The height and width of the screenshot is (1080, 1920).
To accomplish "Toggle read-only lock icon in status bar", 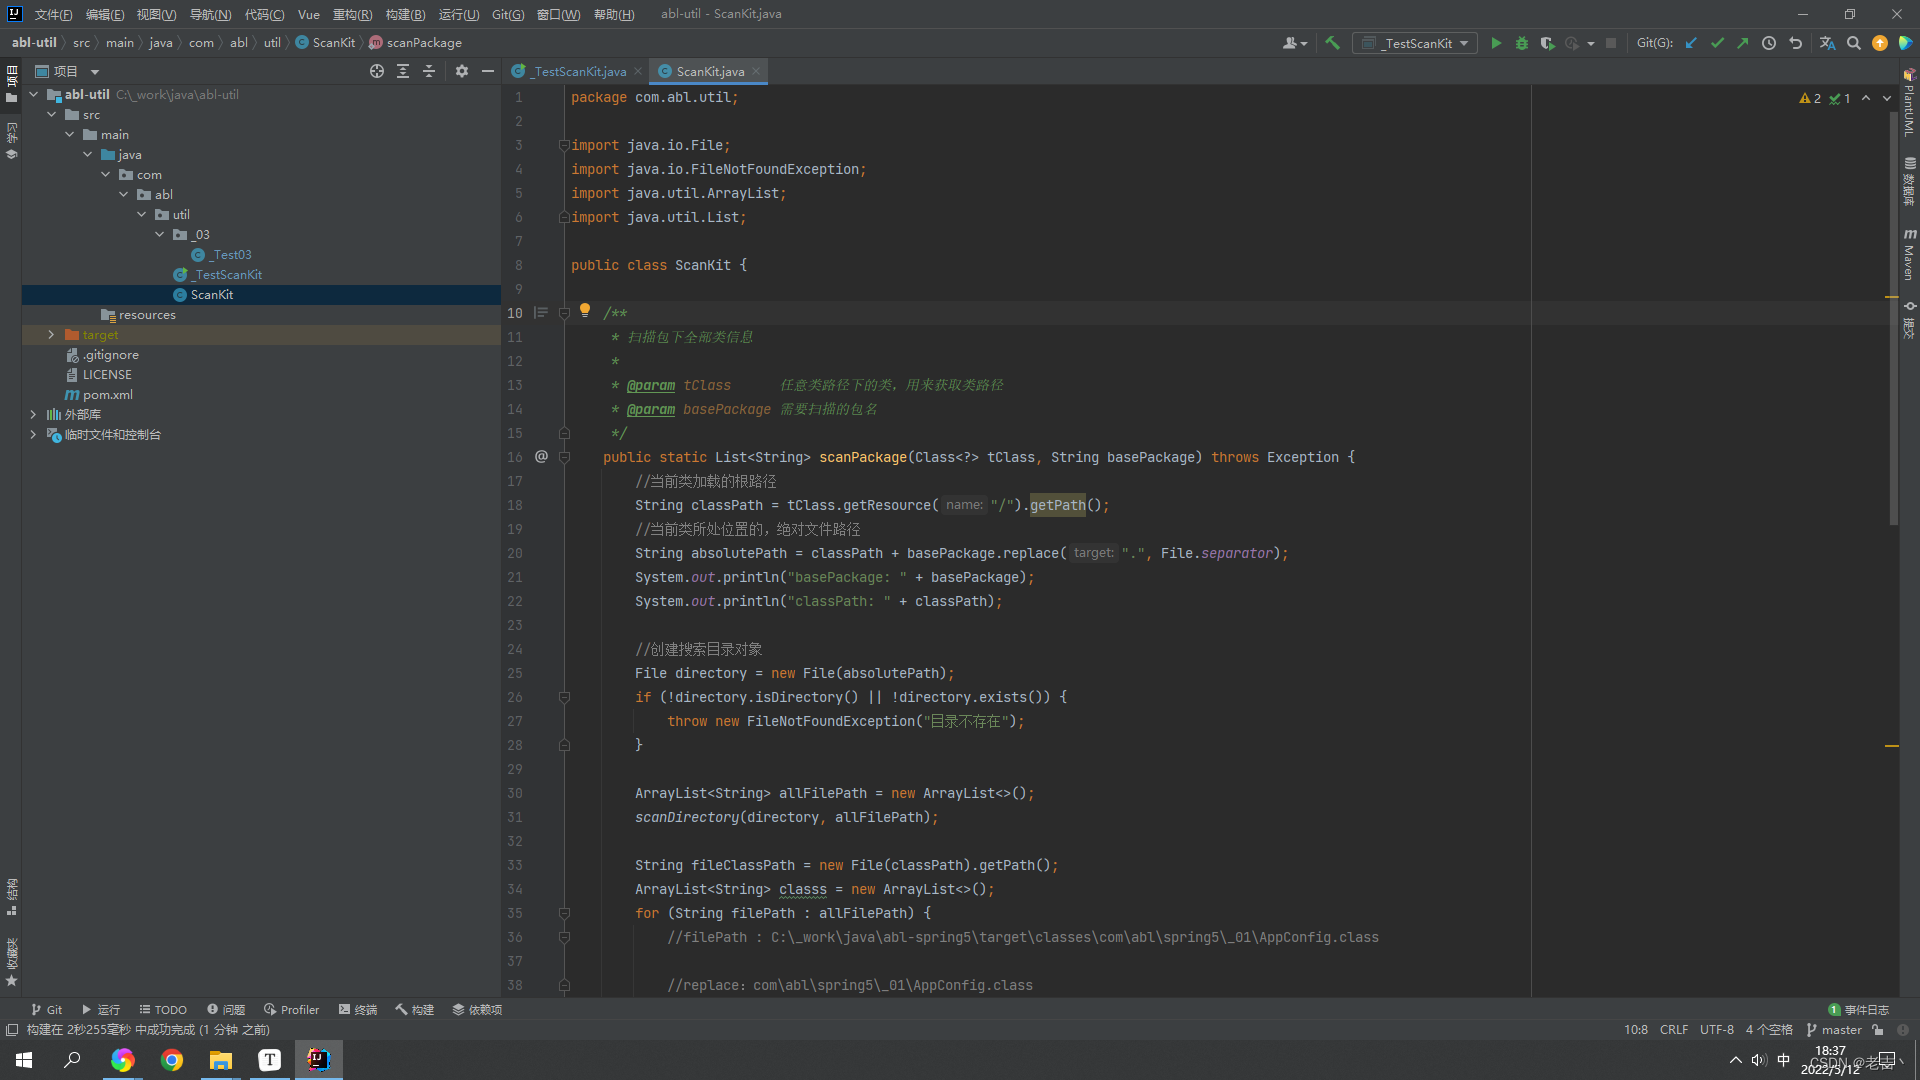I will [1878, 1030].
